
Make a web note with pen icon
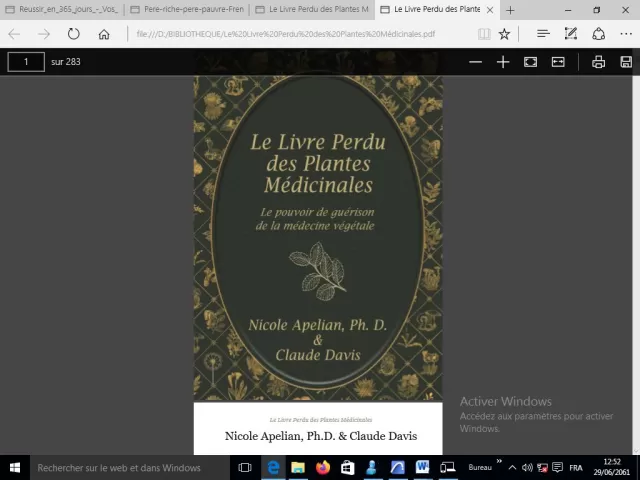pyautogui.click(x=571, y=34)
